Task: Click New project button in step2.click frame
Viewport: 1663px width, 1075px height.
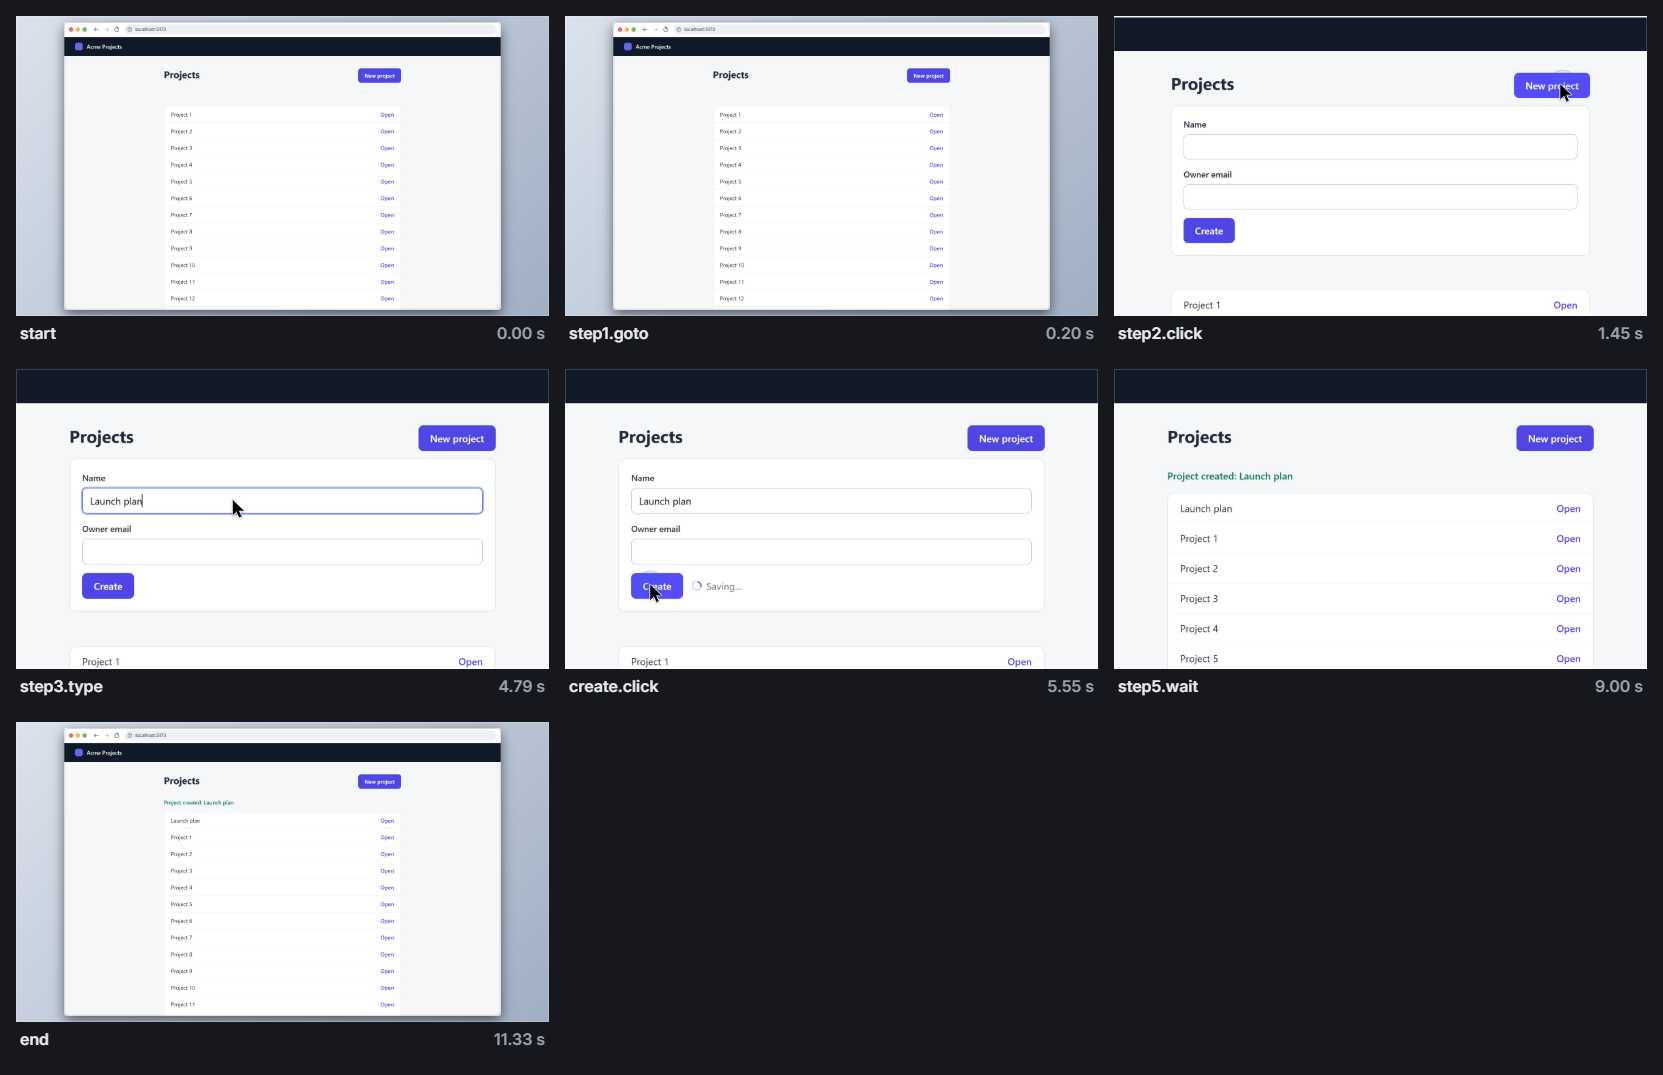Action: tap(1551, 86)
